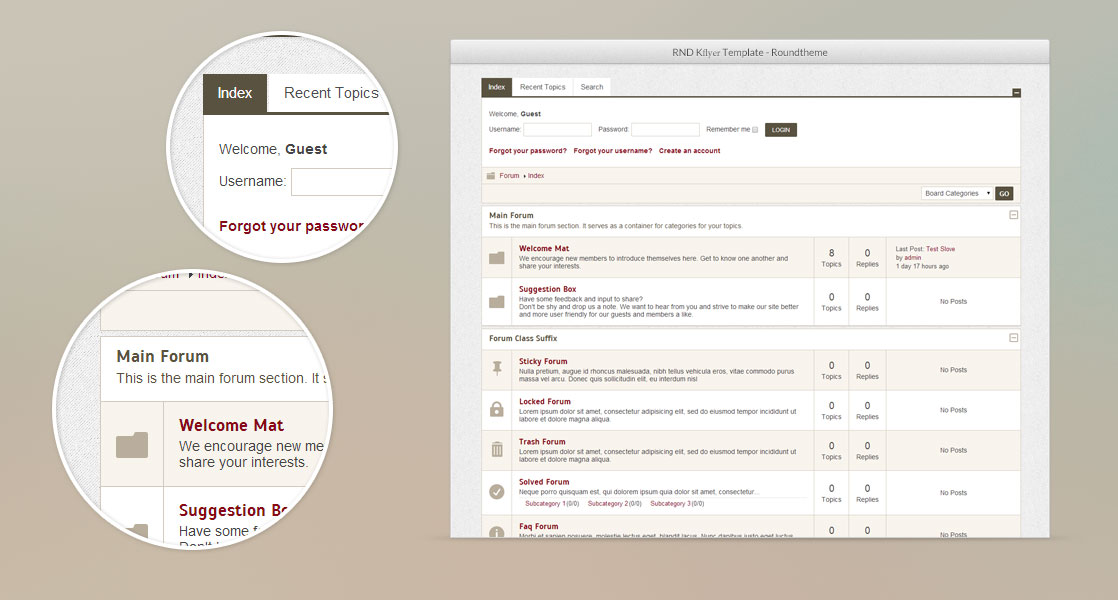Open the Locked Forum link

coord(545,402)
